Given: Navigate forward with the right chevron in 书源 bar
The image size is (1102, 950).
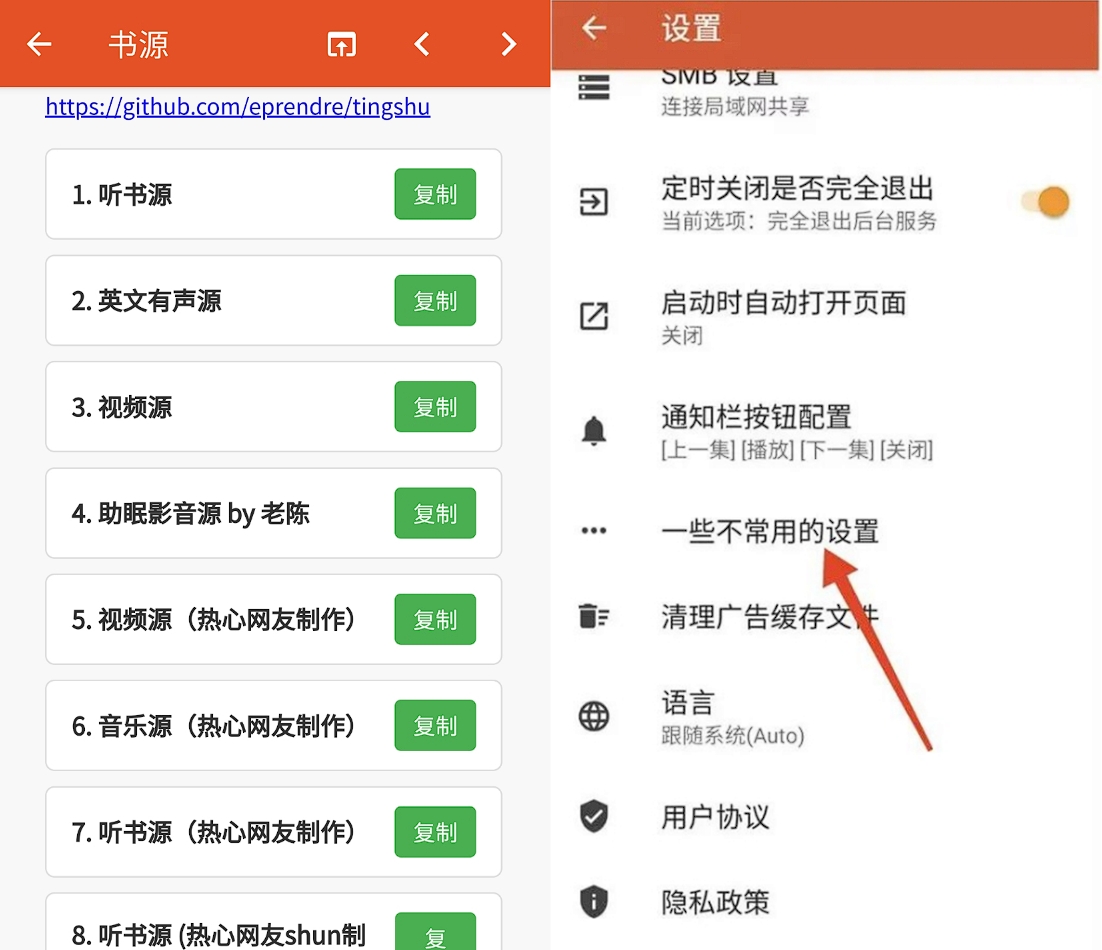Looking at the screenshot, I should click(x=508, y=44).
